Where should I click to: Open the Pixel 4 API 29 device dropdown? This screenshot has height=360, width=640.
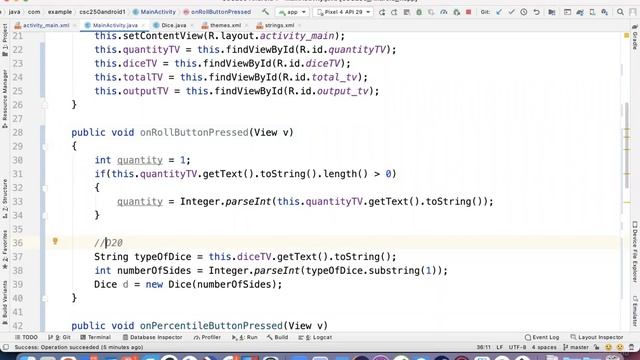(x=343, y=12)
